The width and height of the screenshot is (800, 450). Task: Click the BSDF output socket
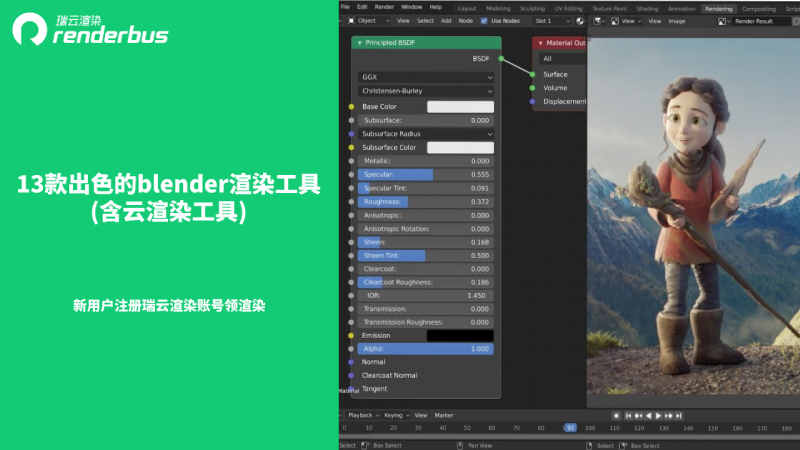[x=501, y=59]
